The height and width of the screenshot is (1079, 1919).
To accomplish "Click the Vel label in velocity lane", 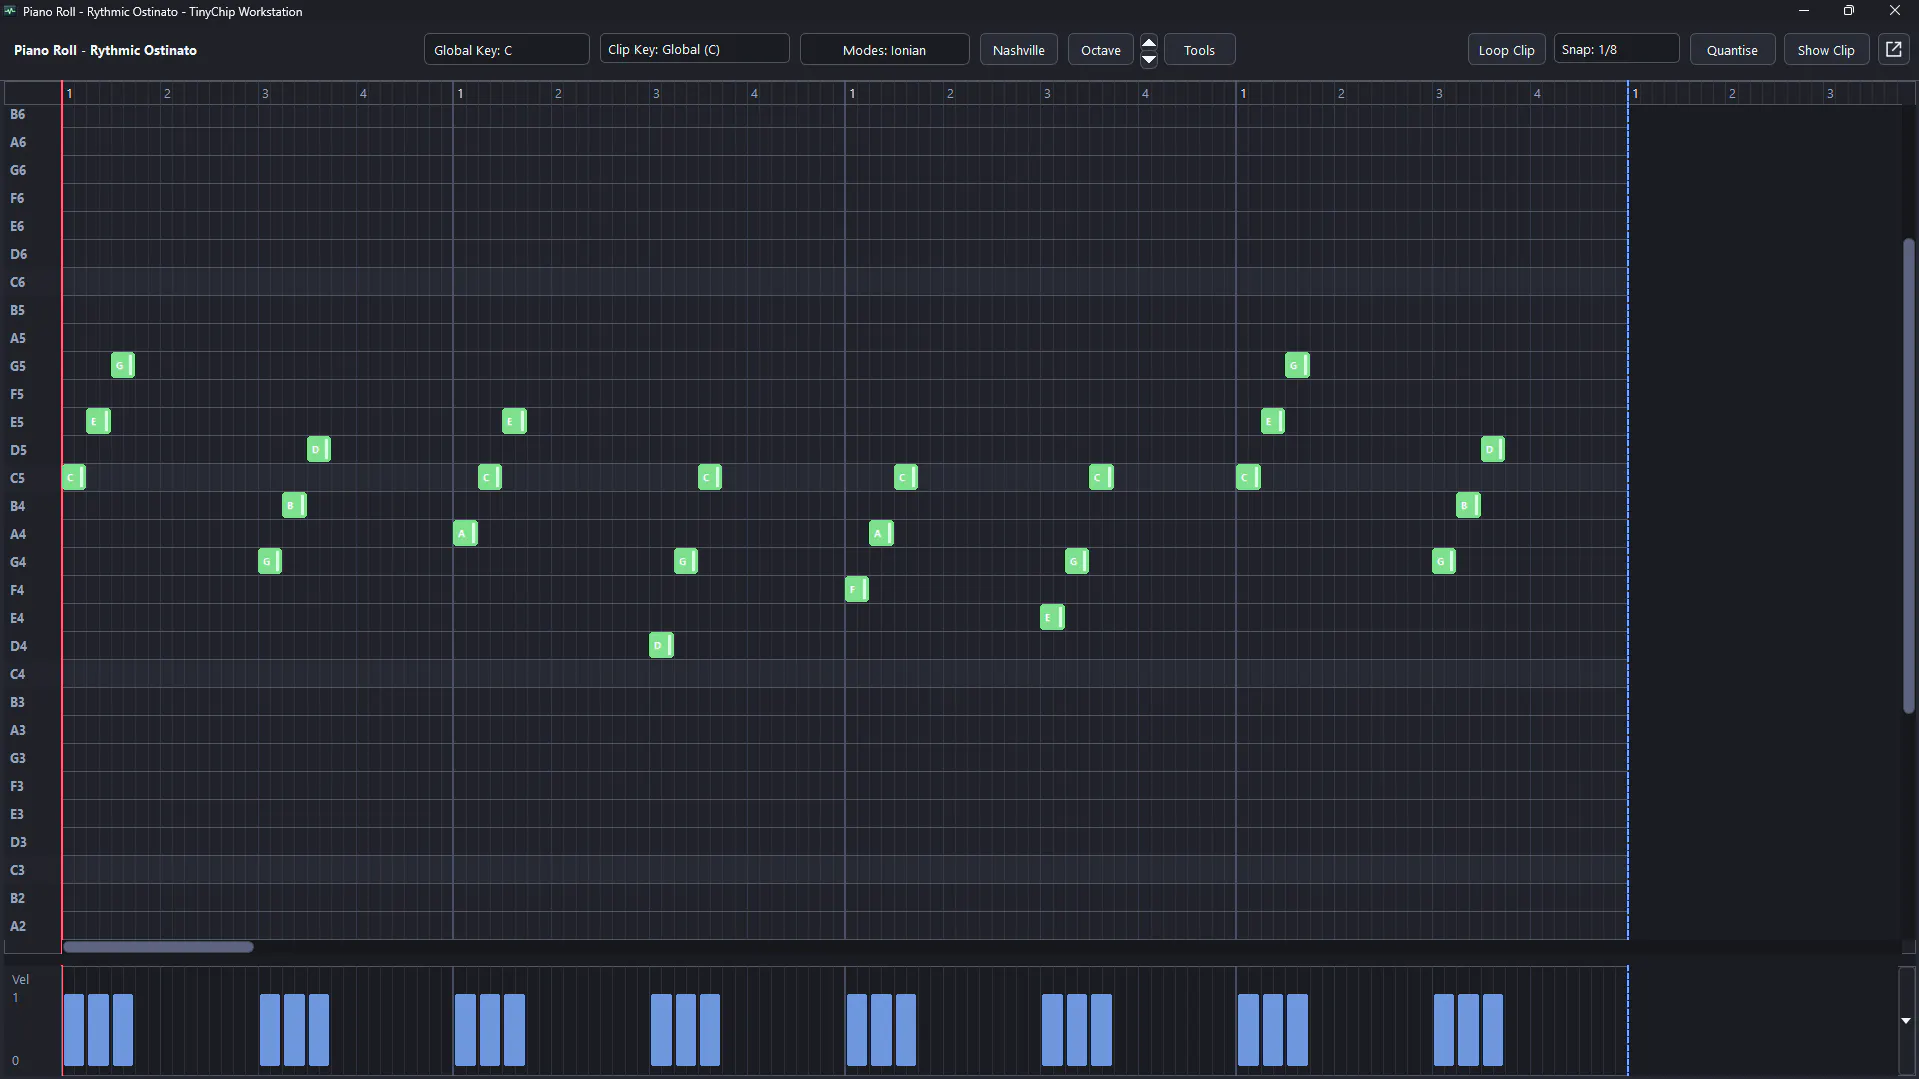I will click(20, 979).
